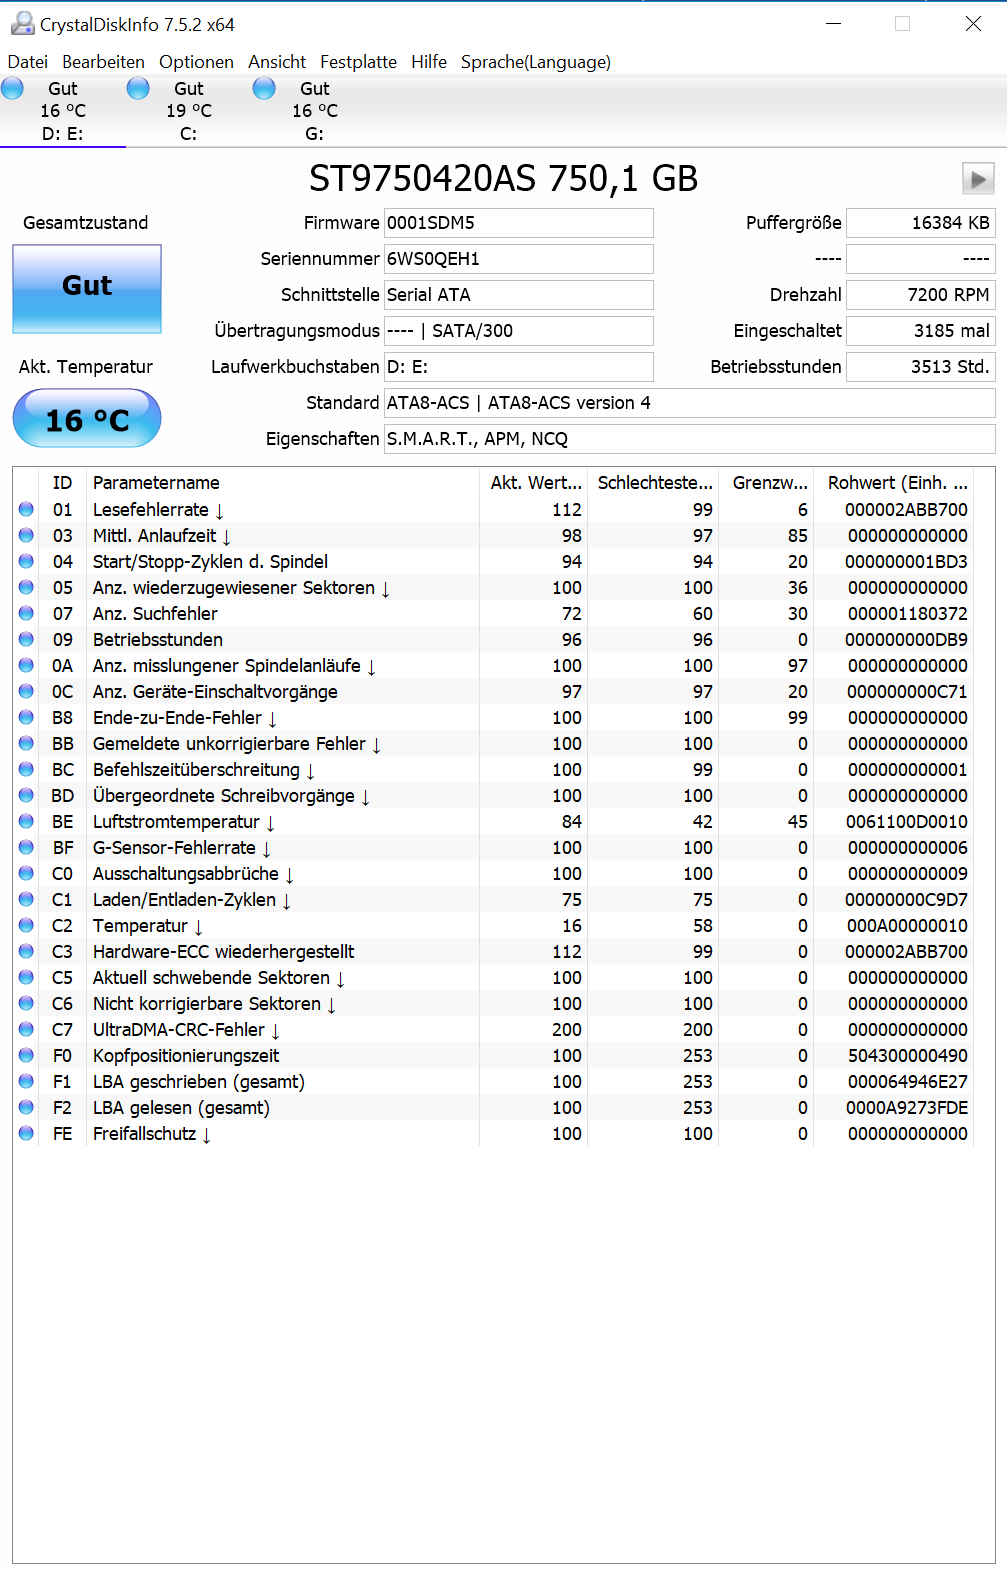Click status orb for Freifallschutz row

click(26, 1134)
